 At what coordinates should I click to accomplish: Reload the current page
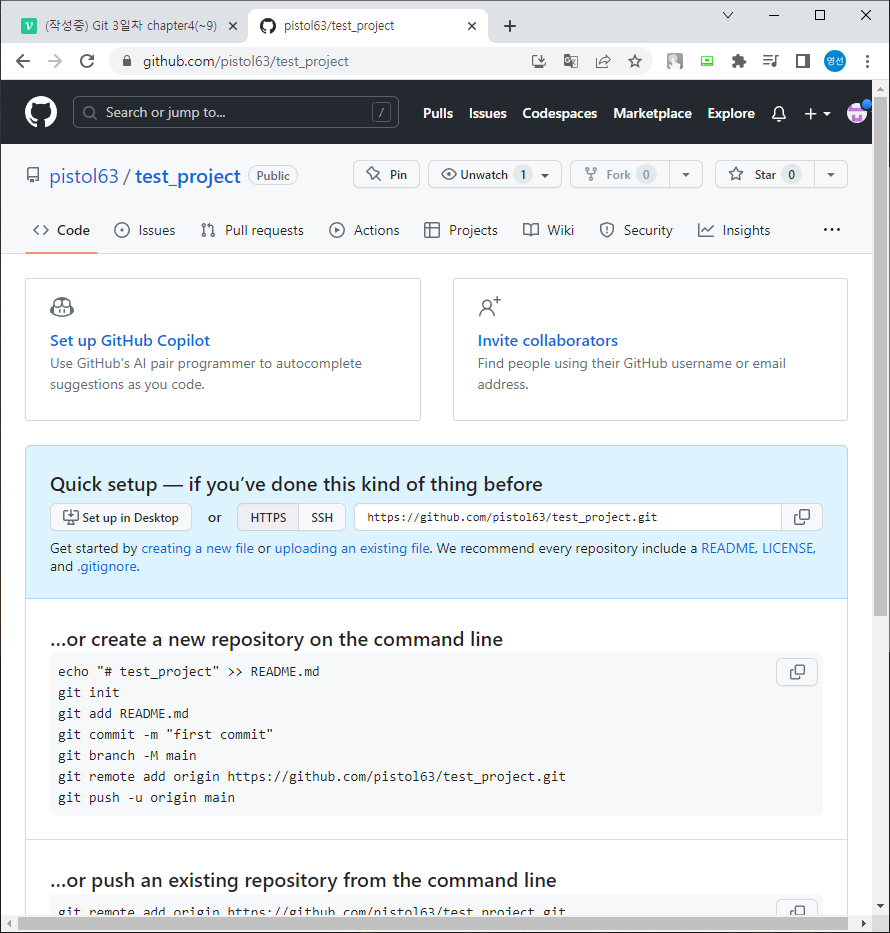87,61
